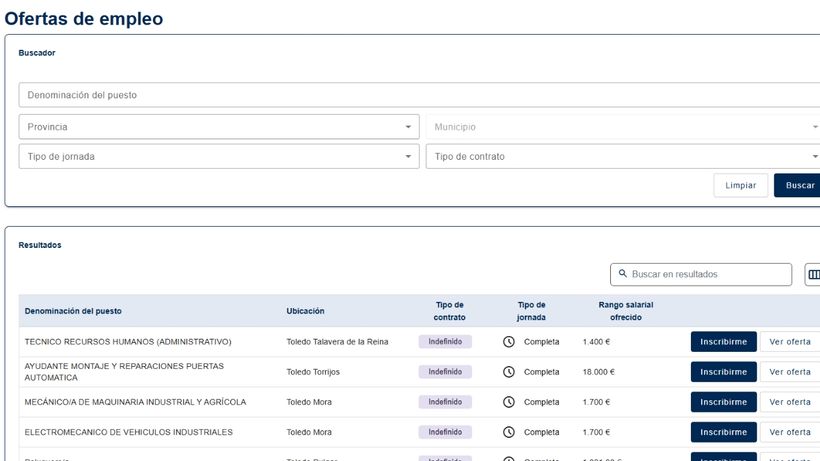Open the Tipo de contrato dropdown
Image resolution: width=820 pixels, height=461 pixels.
[x=622, y=157]
